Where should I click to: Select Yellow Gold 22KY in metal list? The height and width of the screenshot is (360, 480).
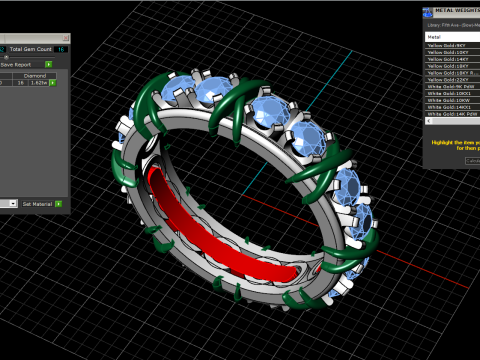[452, 80]
